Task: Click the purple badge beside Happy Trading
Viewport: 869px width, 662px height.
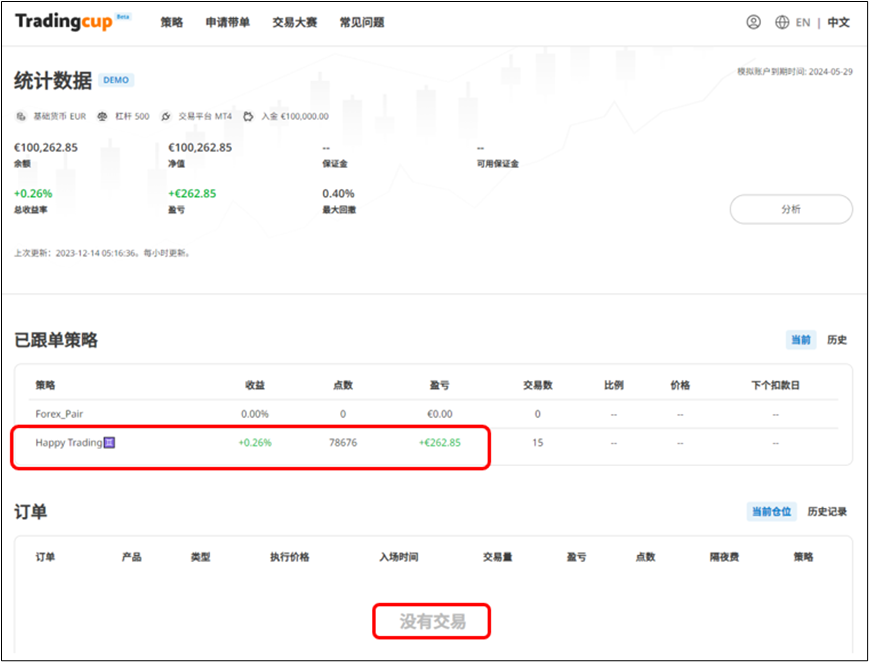Action: click(x=110, y=442)
